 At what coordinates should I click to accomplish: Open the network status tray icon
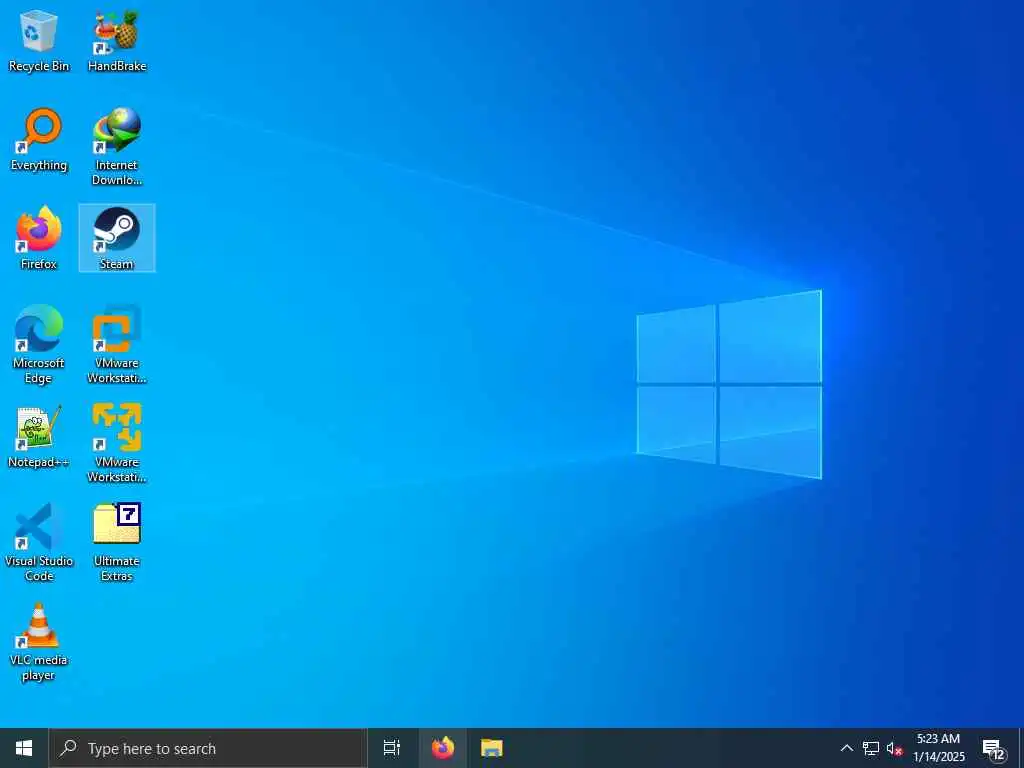pos(871,748)
